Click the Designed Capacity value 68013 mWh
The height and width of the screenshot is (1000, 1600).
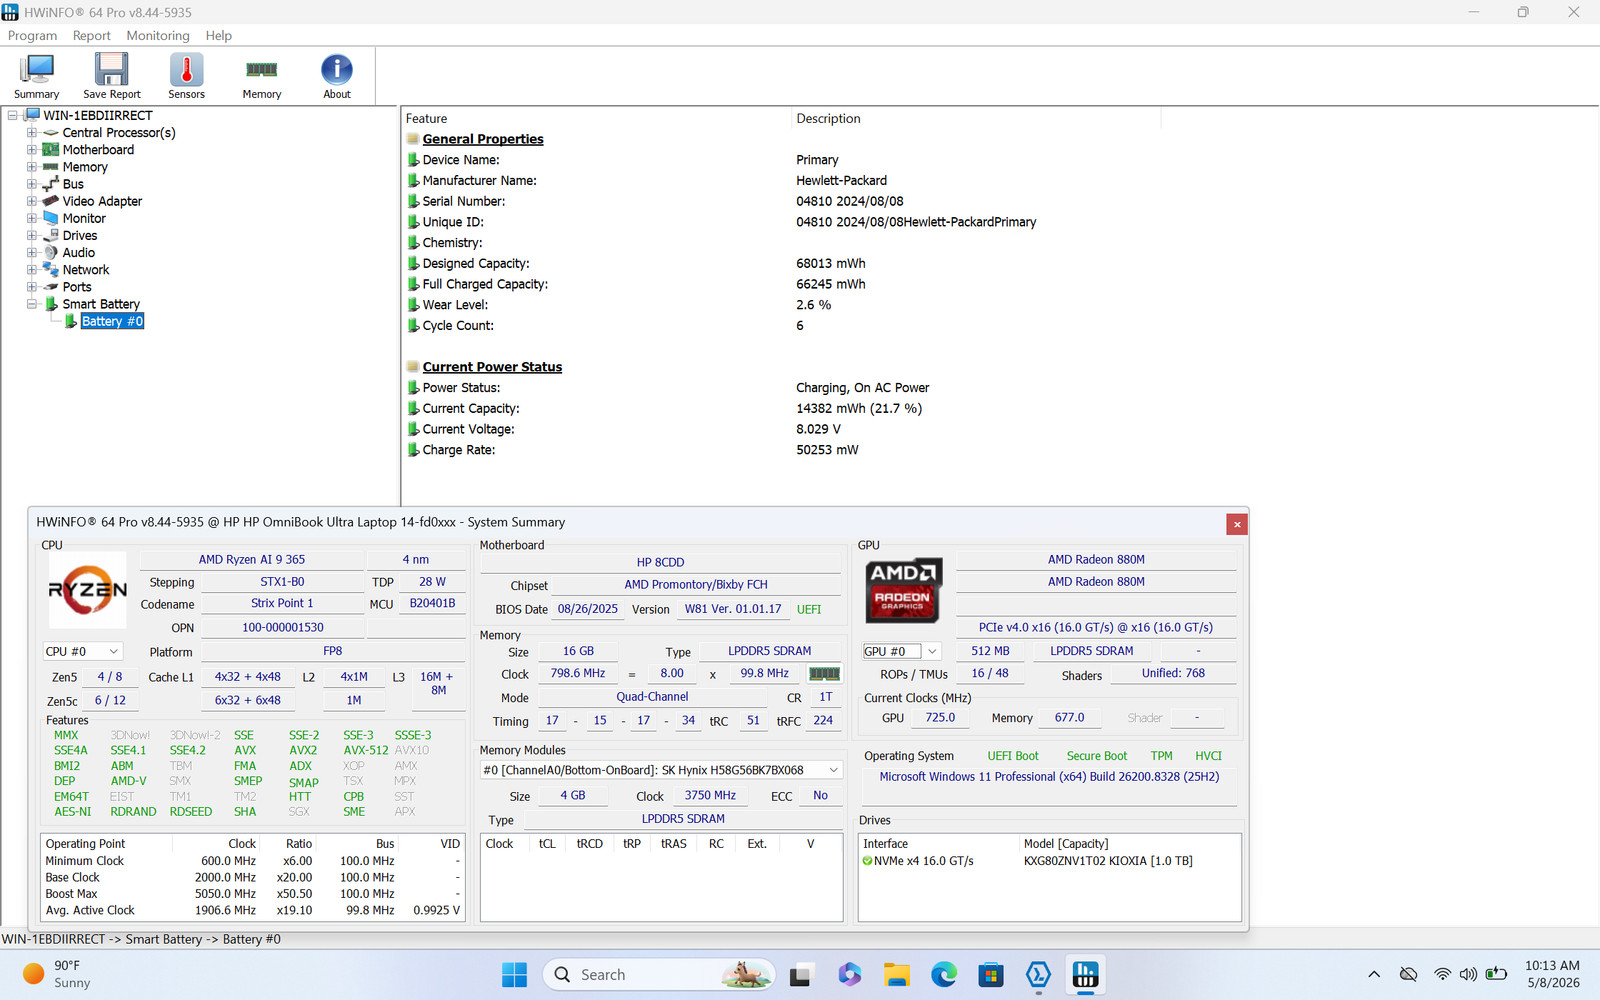831,264
